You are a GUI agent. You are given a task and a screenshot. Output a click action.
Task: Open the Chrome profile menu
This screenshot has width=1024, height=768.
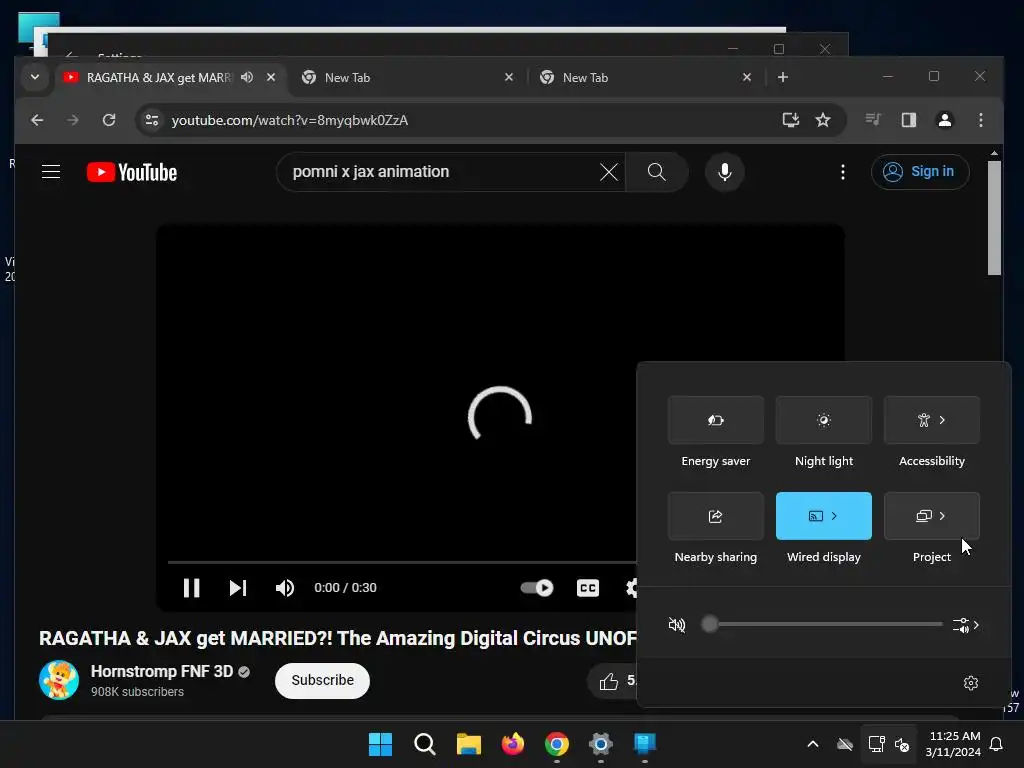(x=945, y=120)
